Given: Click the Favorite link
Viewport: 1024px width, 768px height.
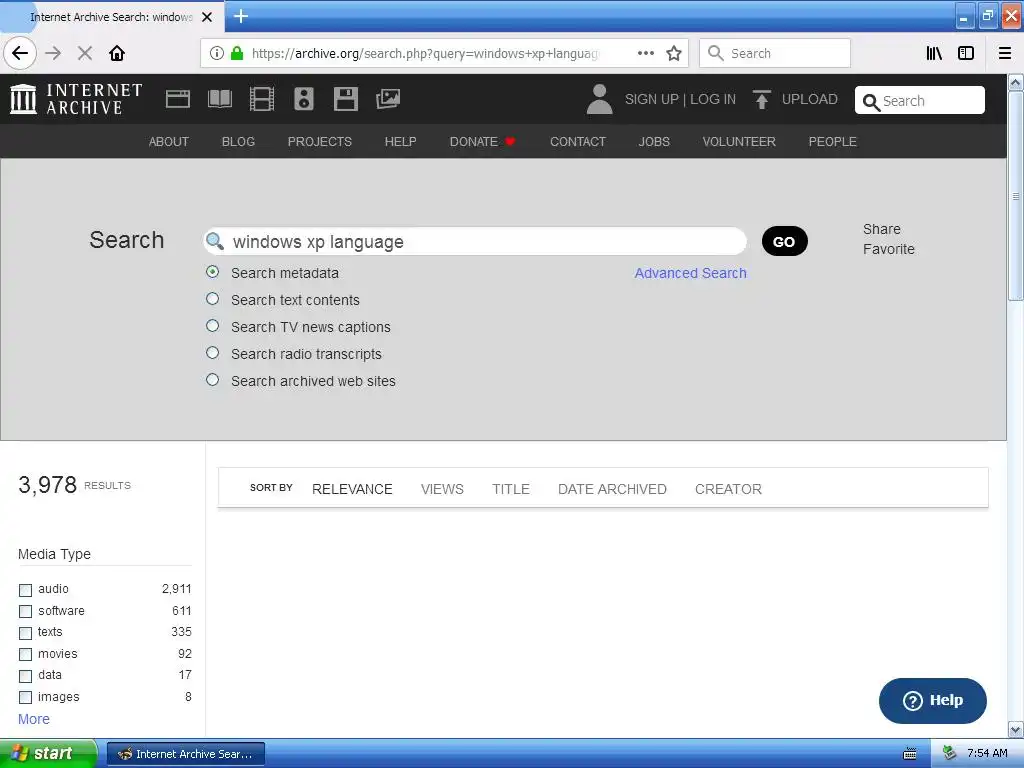Looking at the screenshot, I should 889,249.
